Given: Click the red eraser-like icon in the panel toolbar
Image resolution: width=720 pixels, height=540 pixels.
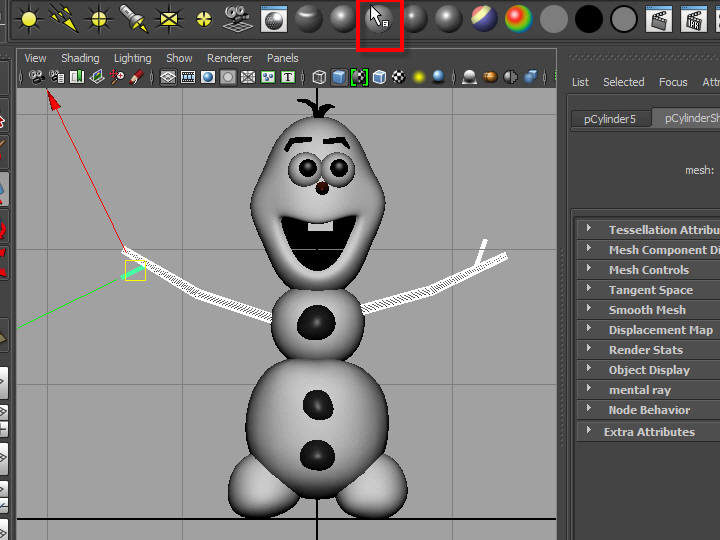Looking at the screenshot, I should click(137, 77).
